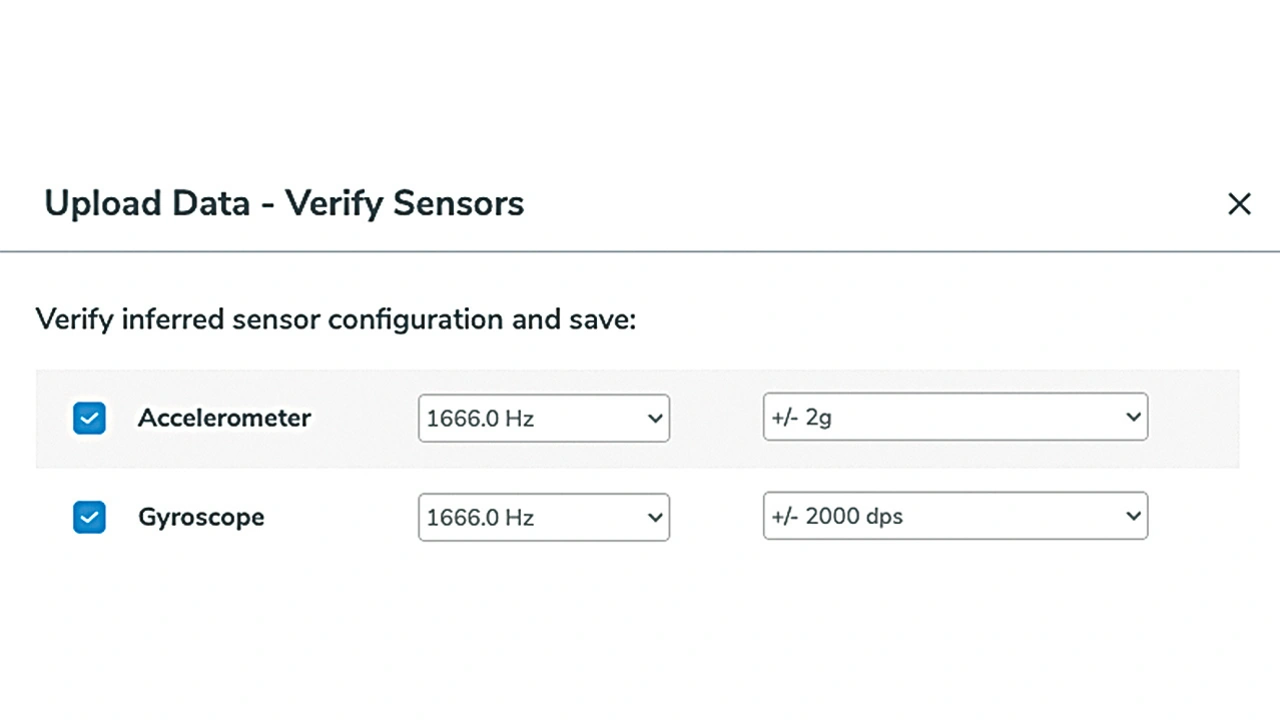Click the +/- 2g value text
Image resolution: width=1280 pixels, height=721 pixels.
tap(801, 417)
